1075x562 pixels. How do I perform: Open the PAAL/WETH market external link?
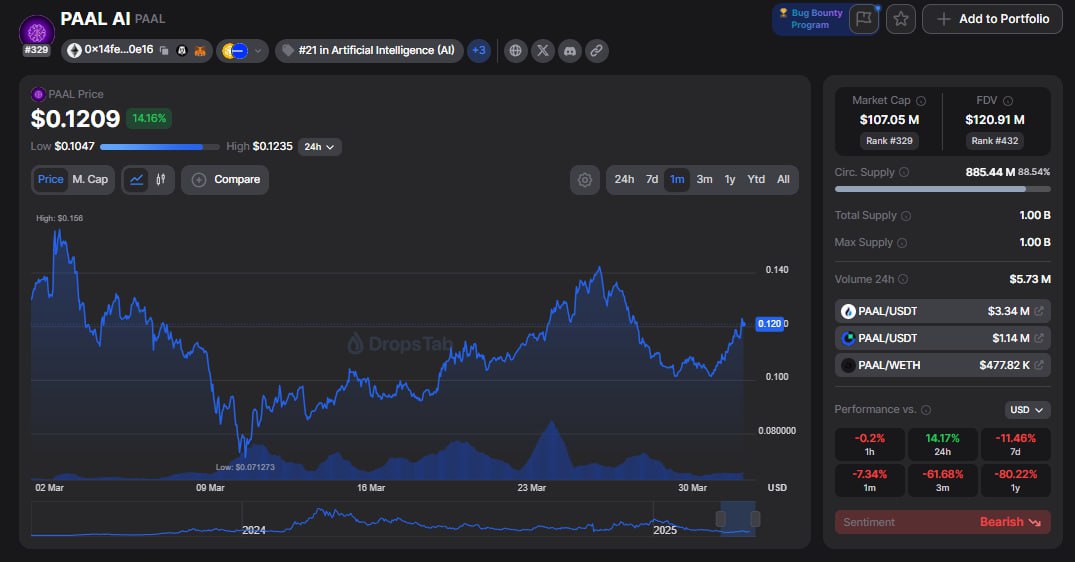(x=1039, y=365)
